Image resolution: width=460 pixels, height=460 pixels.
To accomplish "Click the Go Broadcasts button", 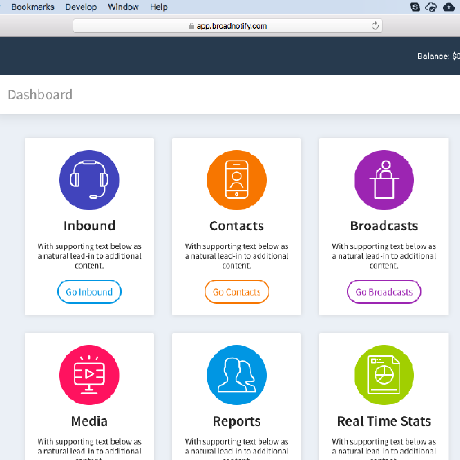I will pos(384,292).
